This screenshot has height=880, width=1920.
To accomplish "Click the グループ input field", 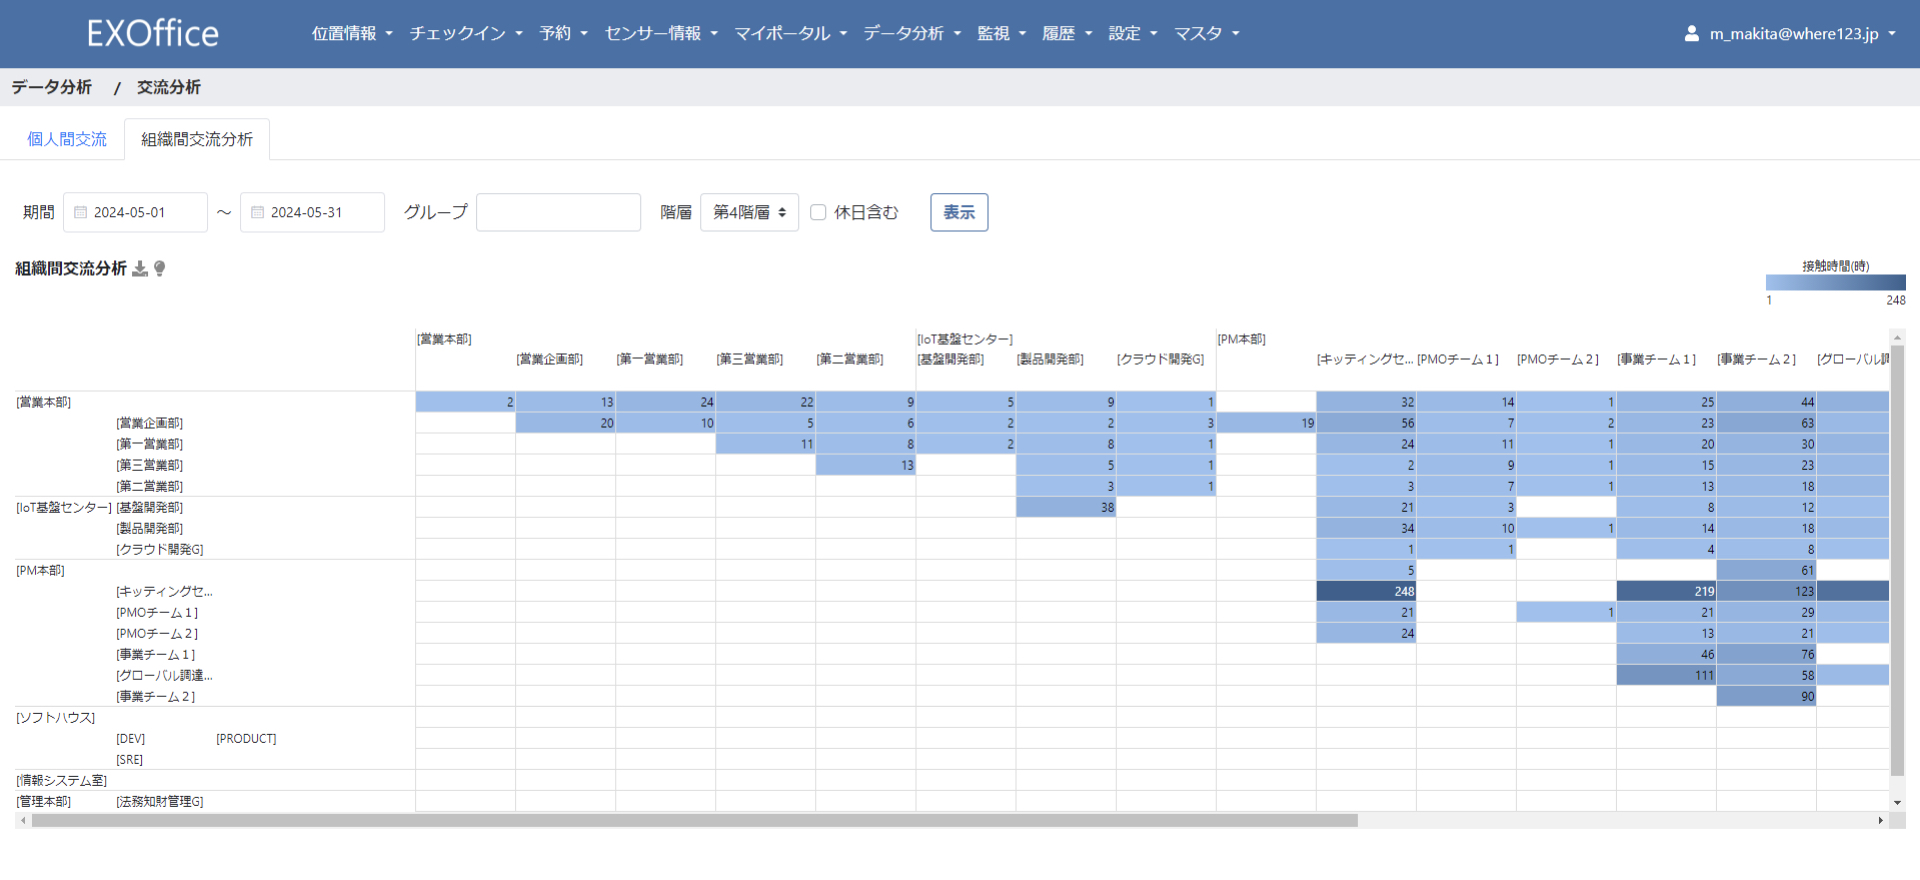I will tap(558, 213).
